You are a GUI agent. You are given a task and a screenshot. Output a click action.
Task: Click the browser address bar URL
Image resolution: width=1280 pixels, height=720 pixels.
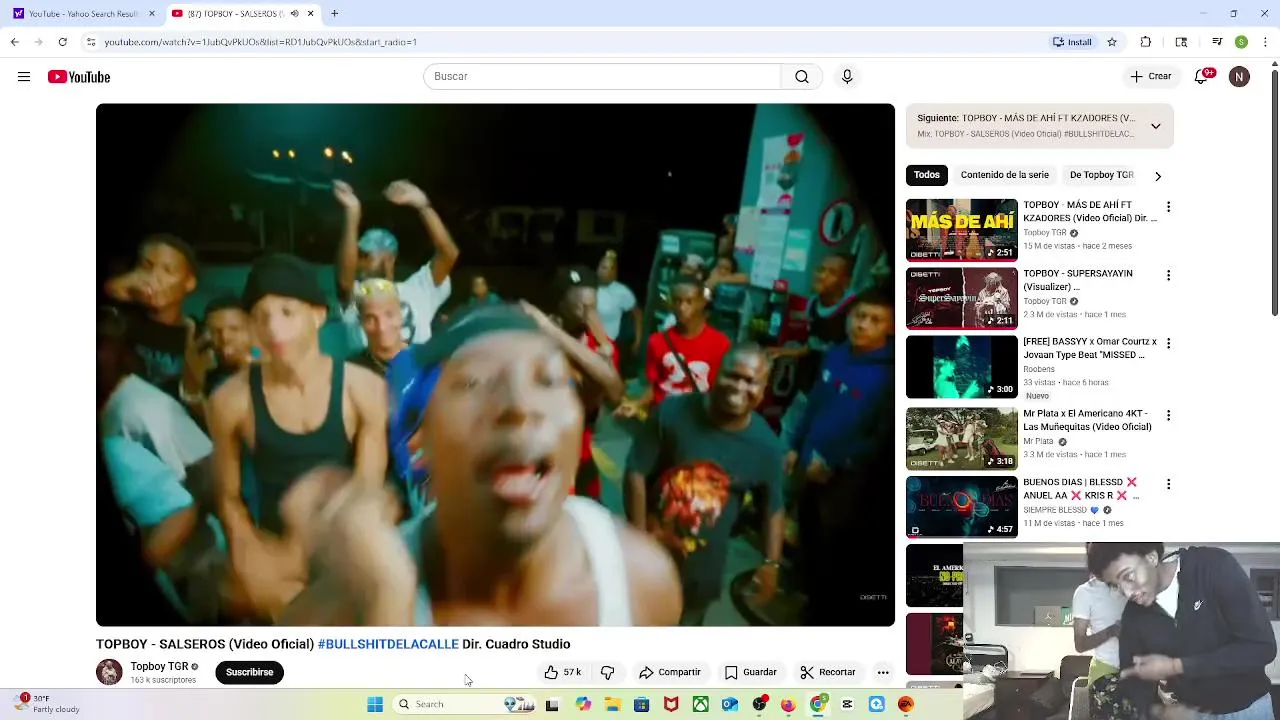pos(260,42)
